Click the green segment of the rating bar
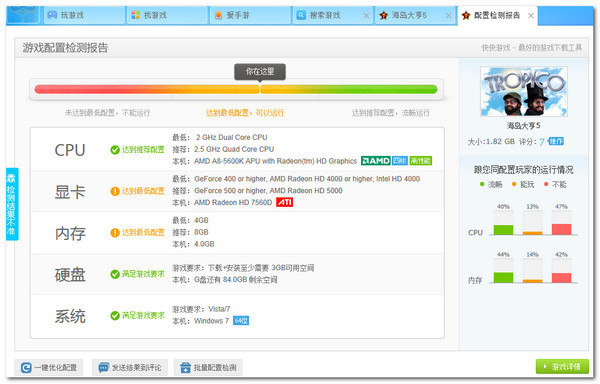This screenshot has width=600, height=384. (379, 89)
